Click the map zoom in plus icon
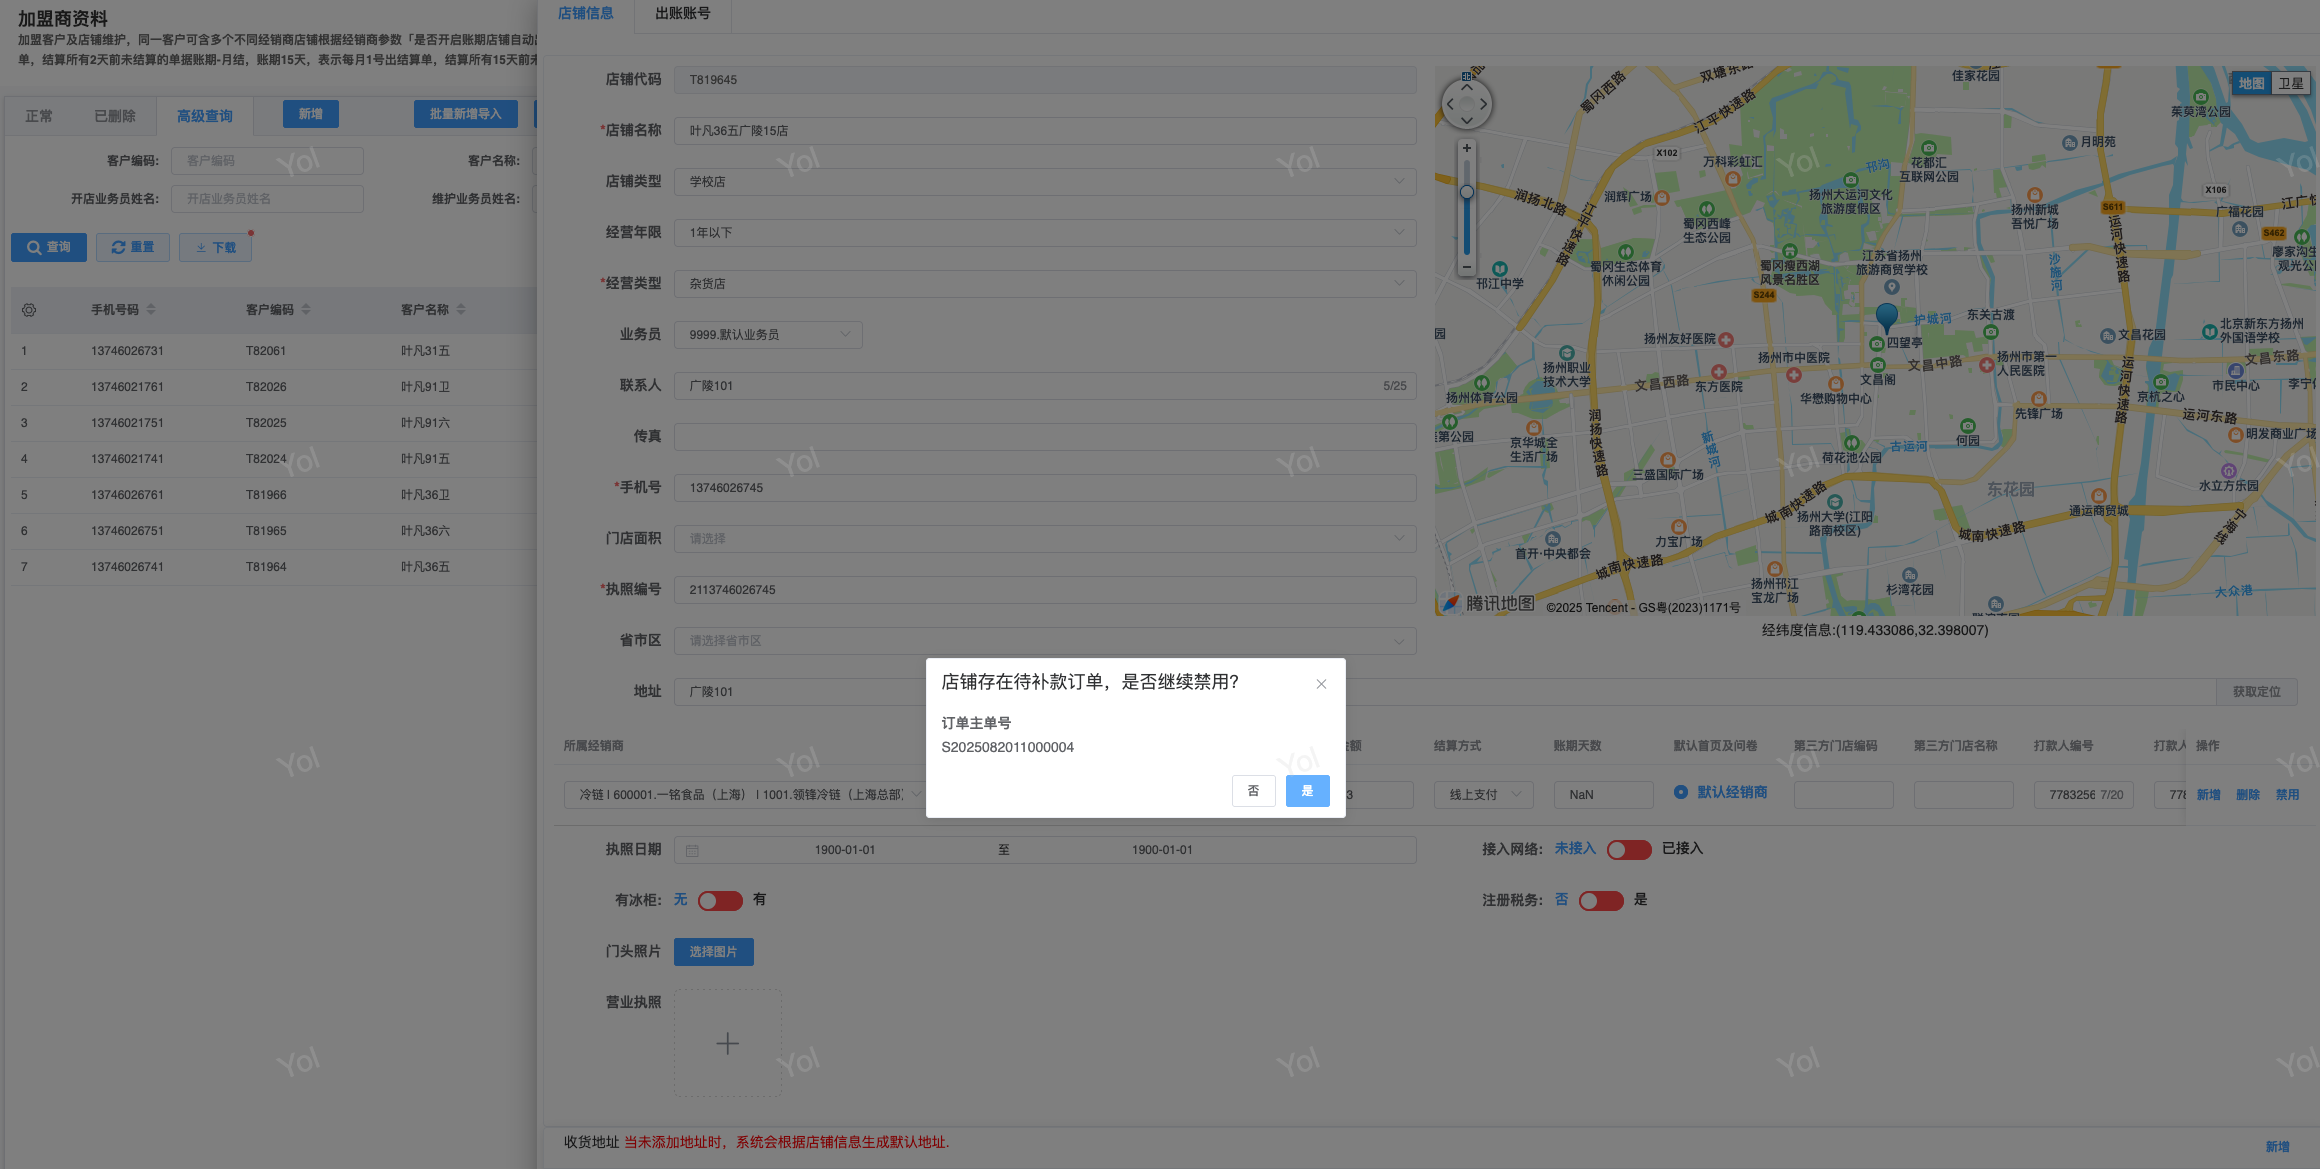The image size is (2320, 1169). point(1467,149)
